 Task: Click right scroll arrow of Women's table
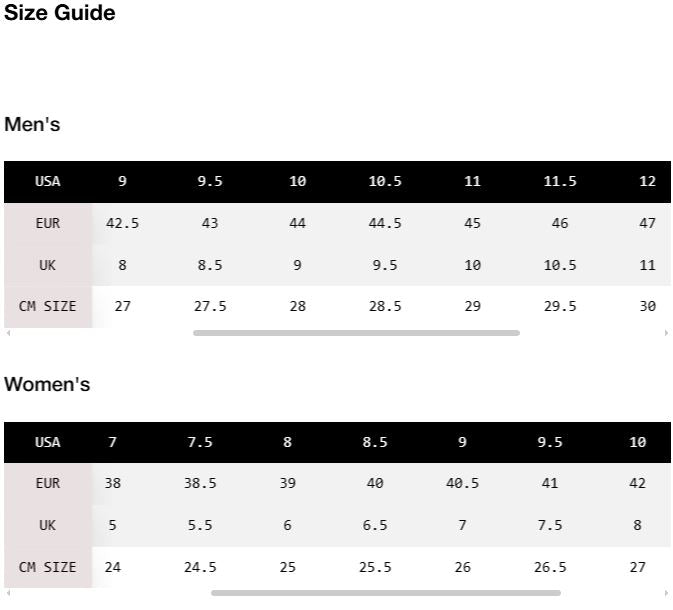(x=666, y=593)
